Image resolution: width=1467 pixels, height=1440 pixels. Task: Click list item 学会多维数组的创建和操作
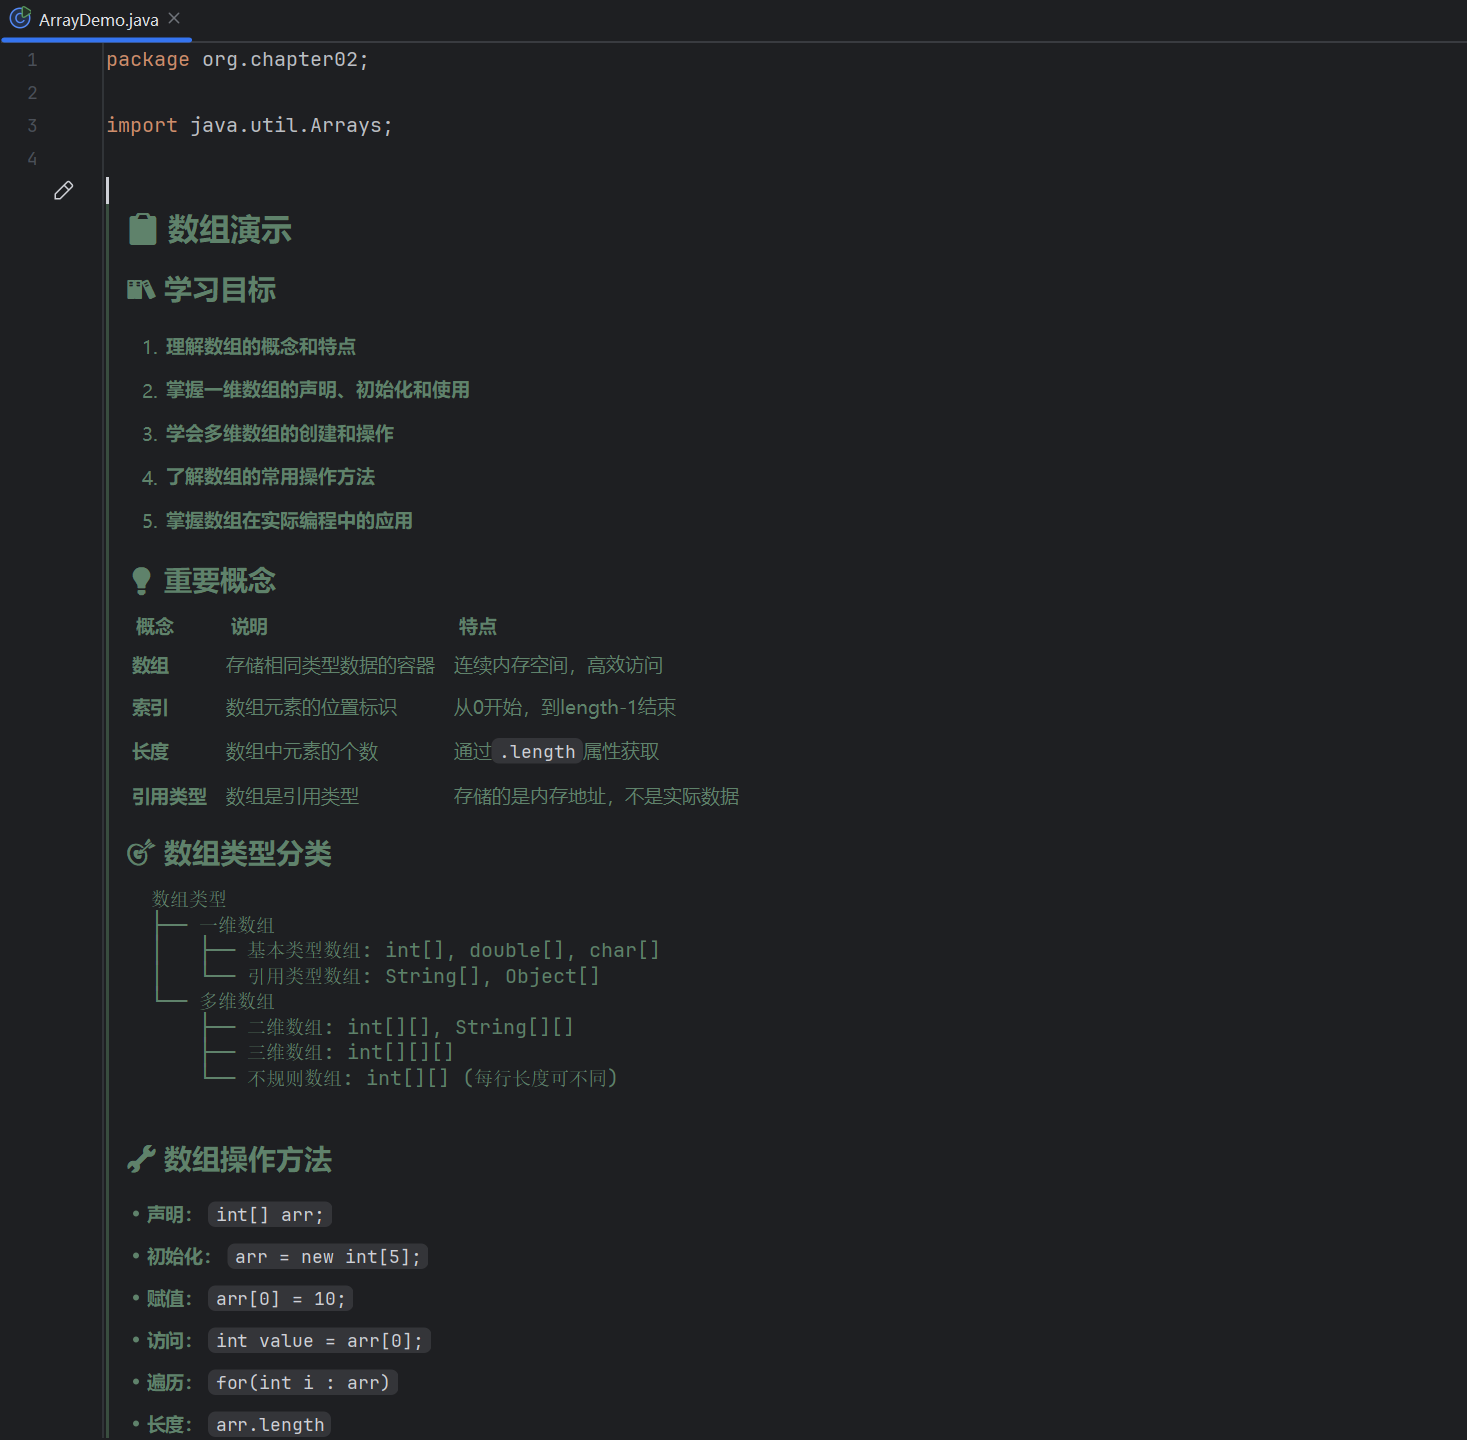pos(279,434)
